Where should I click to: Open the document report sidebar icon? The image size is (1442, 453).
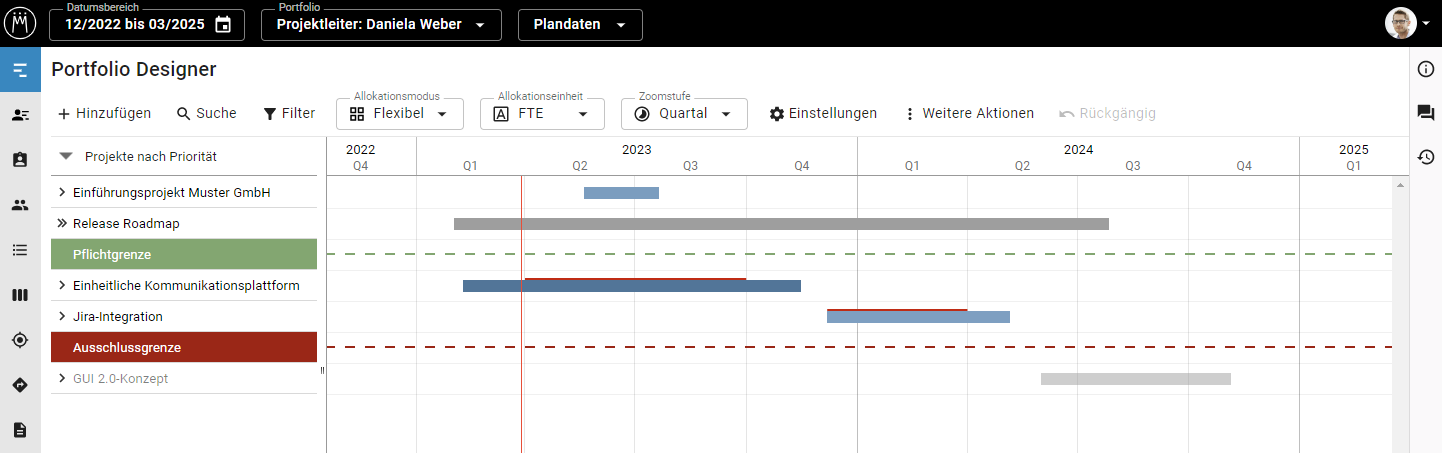point(20,430)
